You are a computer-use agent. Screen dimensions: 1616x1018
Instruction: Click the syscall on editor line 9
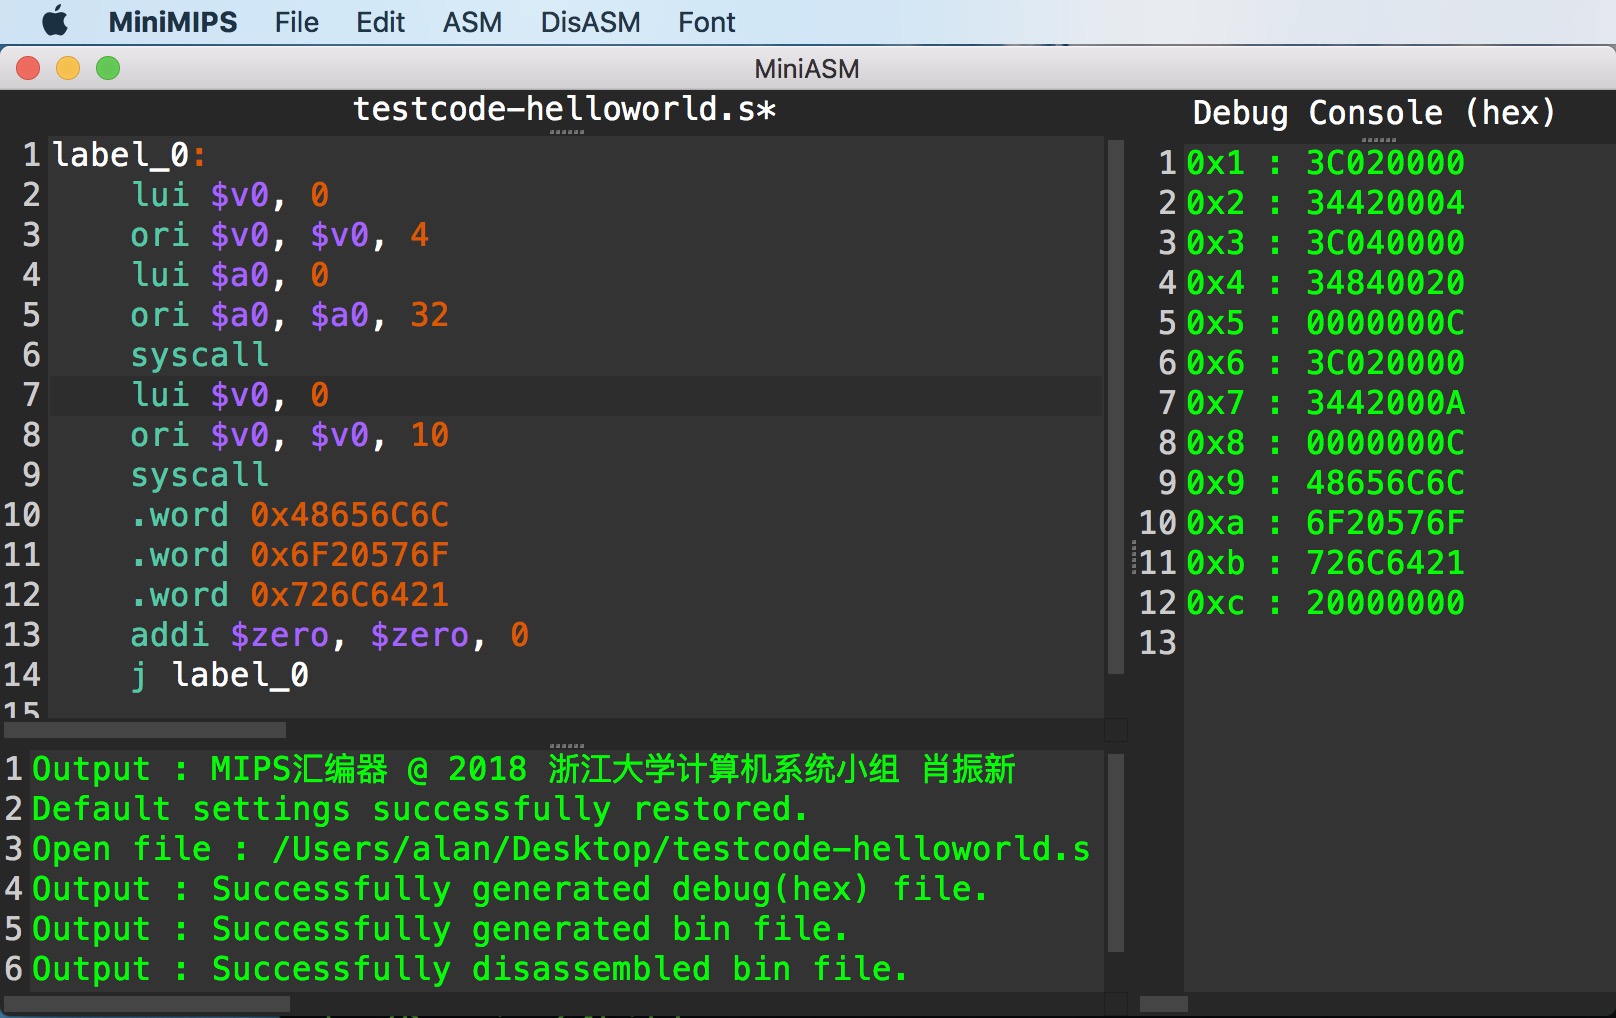[200, 475]
